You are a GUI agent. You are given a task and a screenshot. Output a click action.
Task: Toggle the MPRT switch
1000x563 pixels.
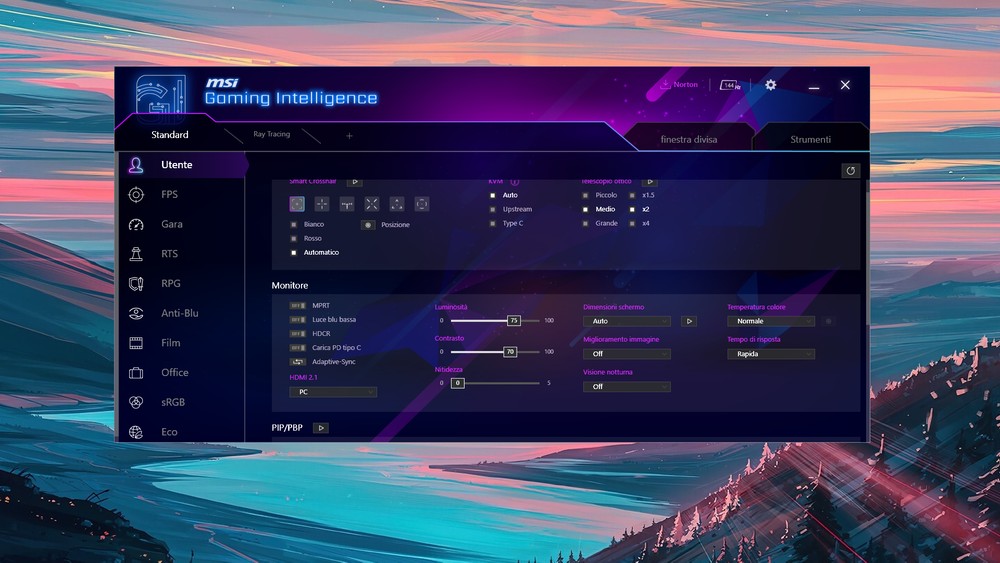click(x=298, y=305)
